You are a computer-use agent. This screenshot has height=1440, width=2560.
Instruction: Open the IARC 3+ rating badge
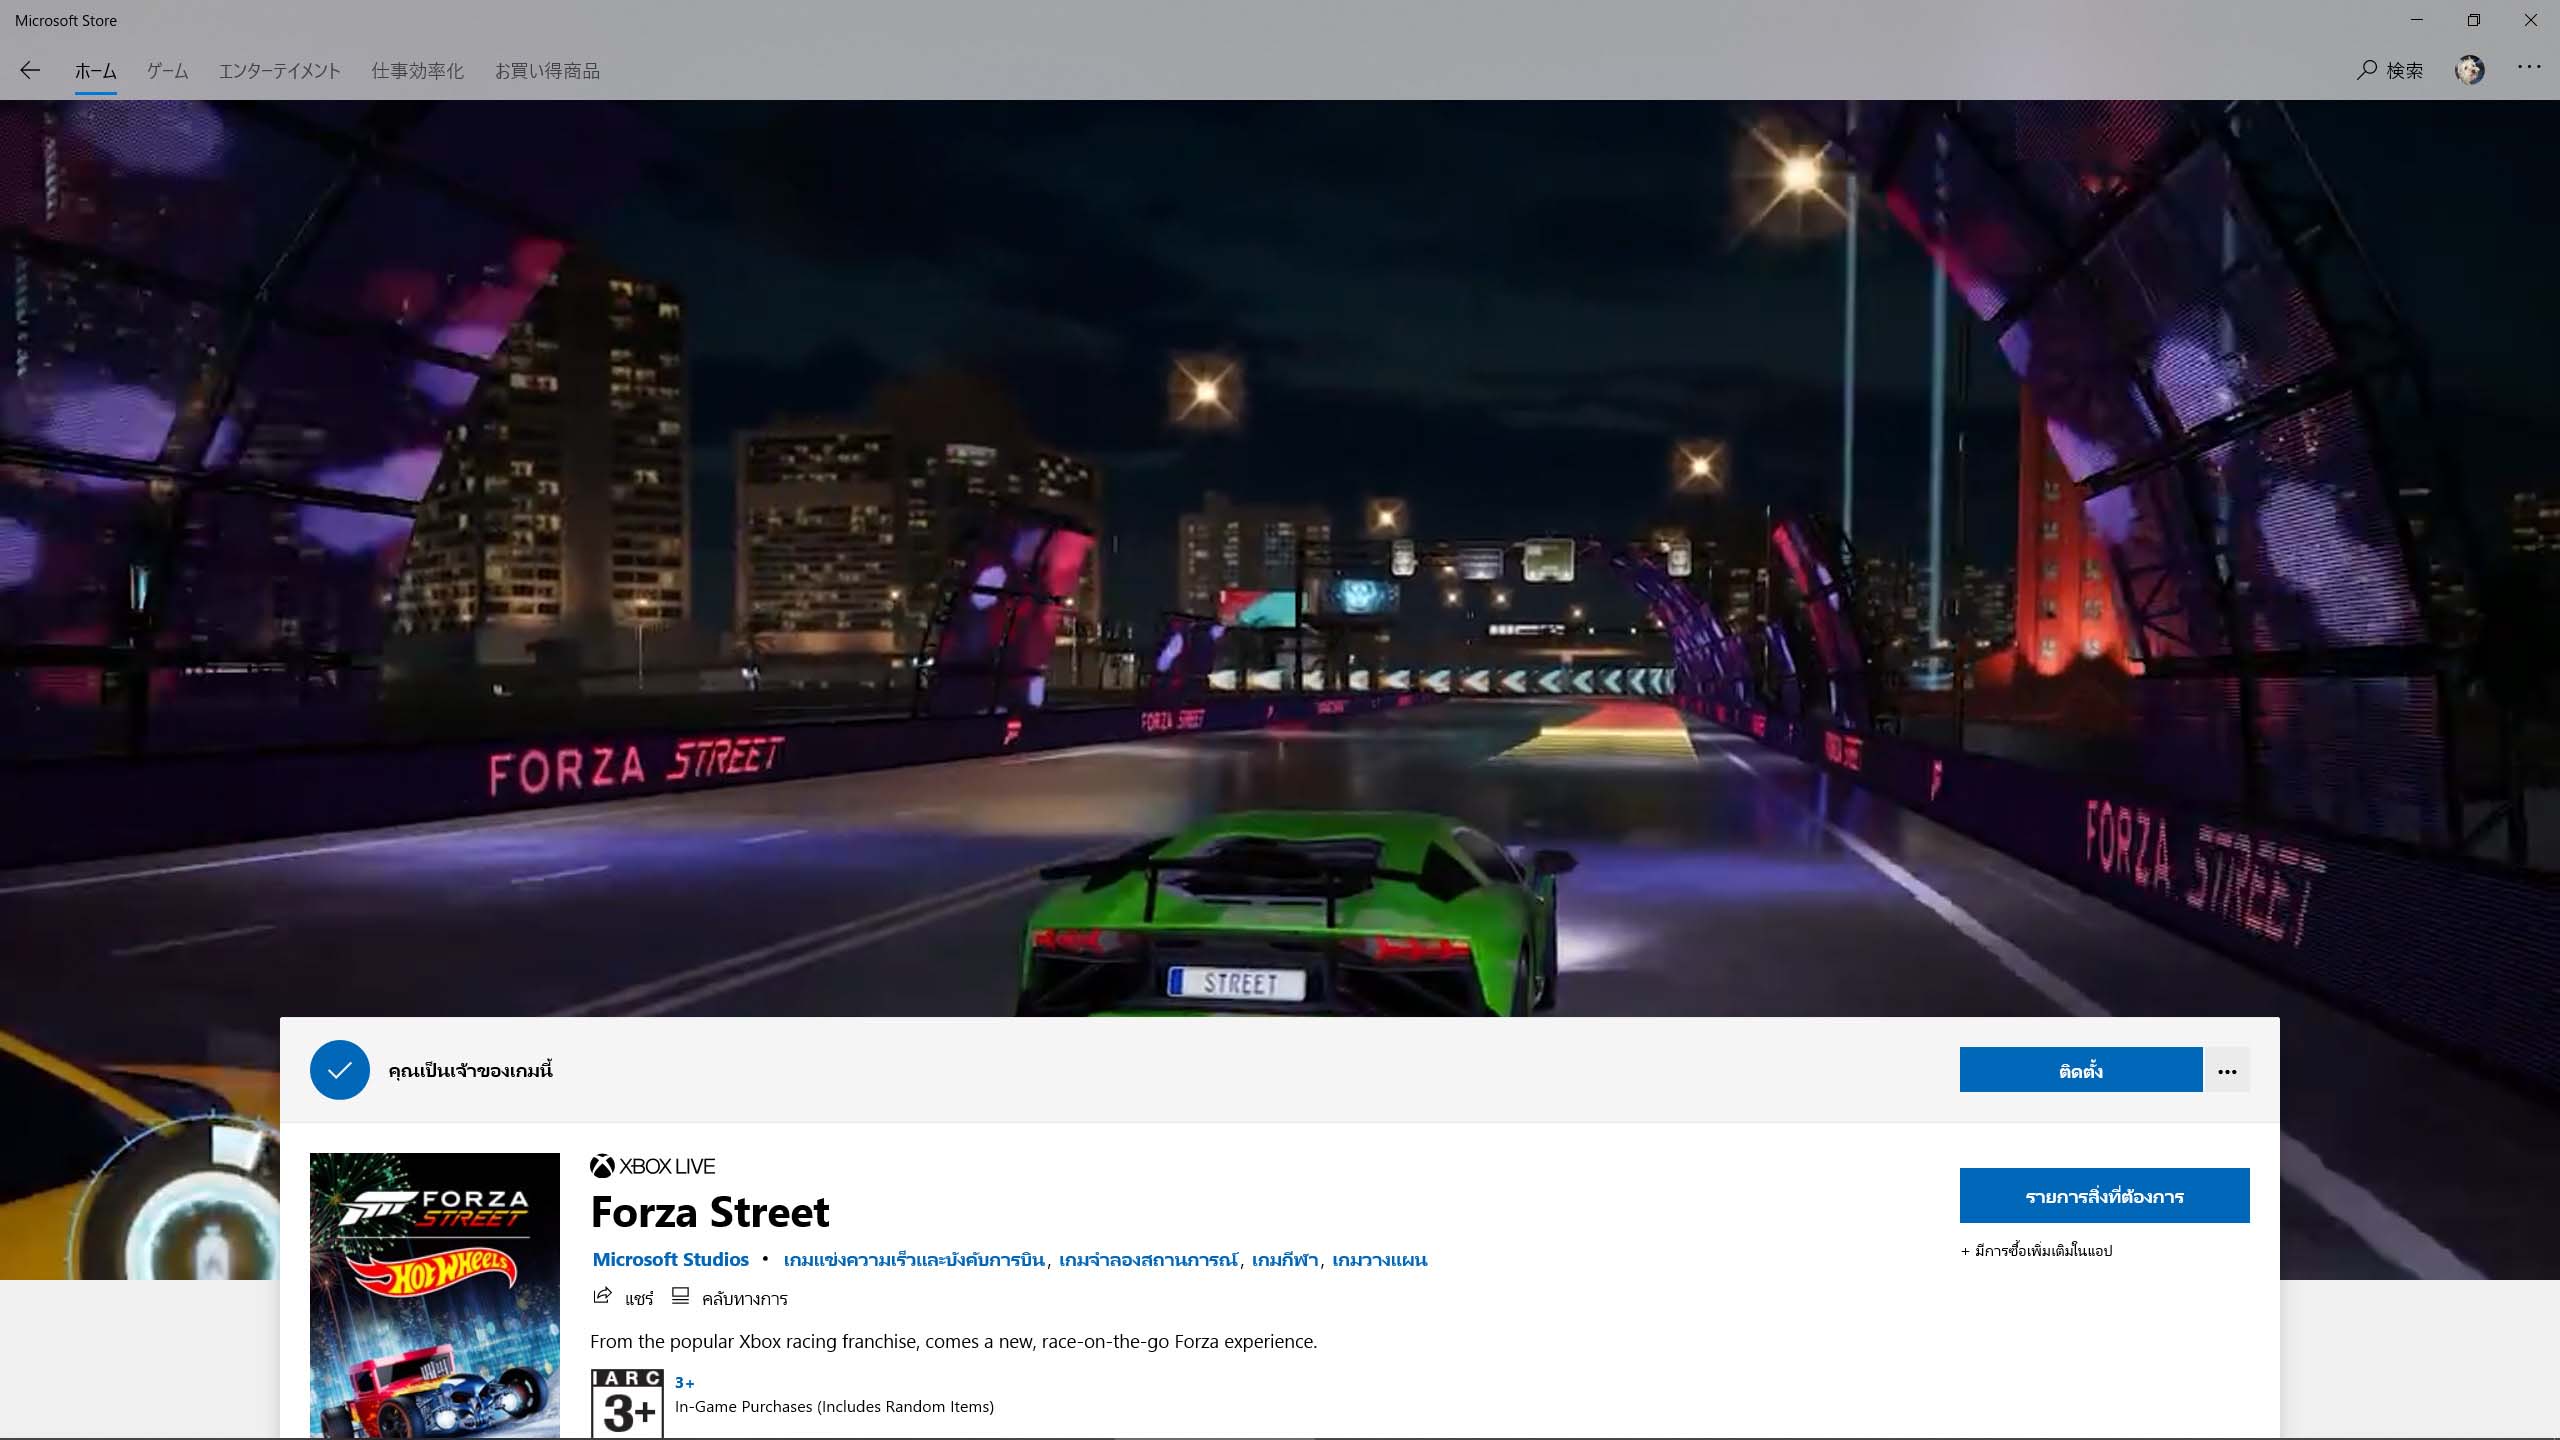627,1404
